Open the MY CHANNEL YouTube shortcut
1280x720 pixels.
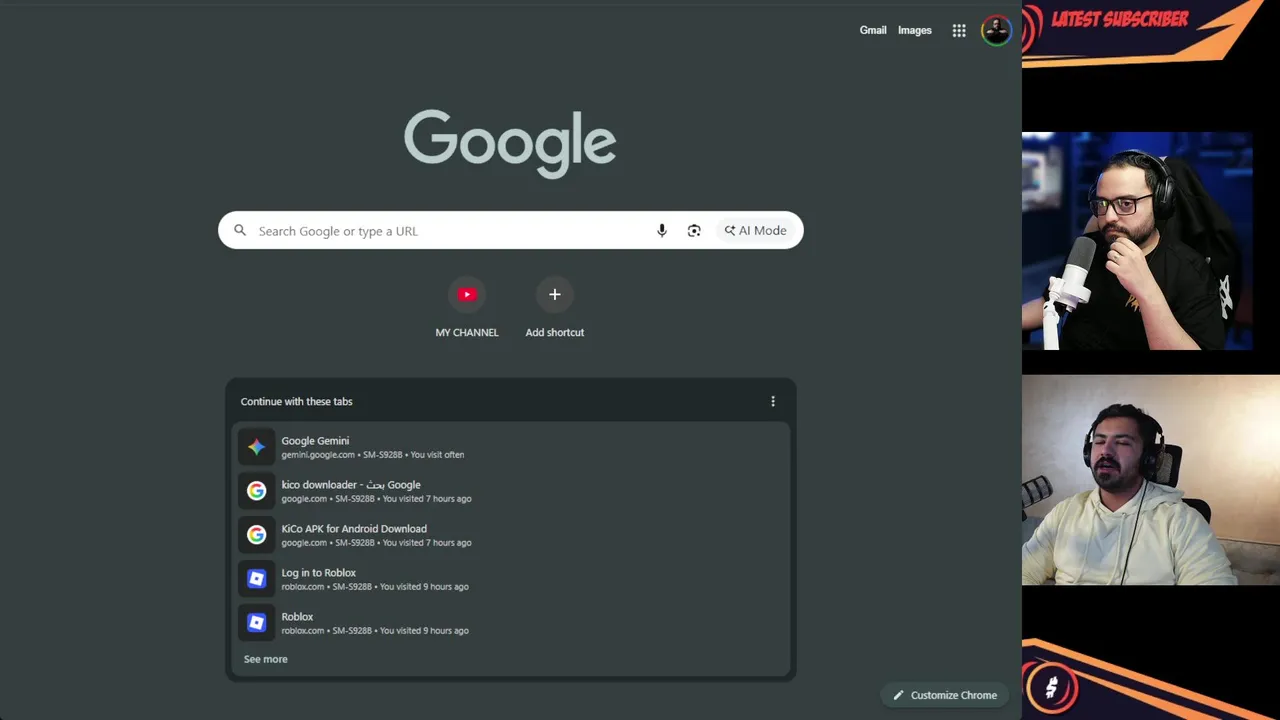tap(467, 308)
